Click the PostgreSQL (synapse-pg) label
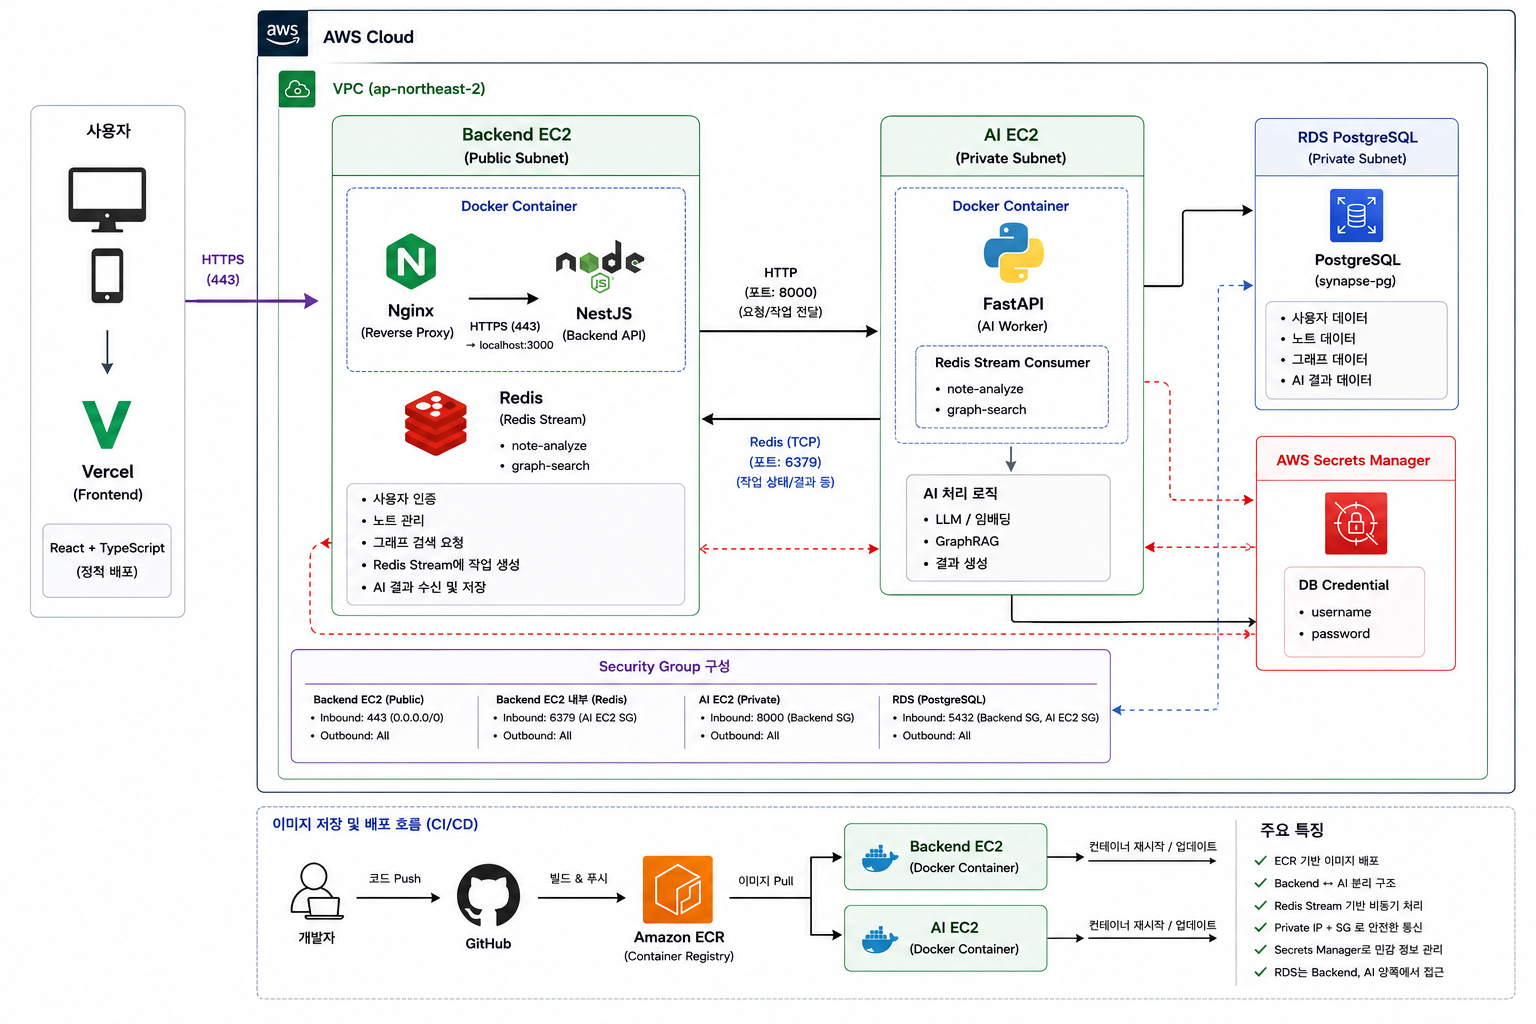 1357,270
